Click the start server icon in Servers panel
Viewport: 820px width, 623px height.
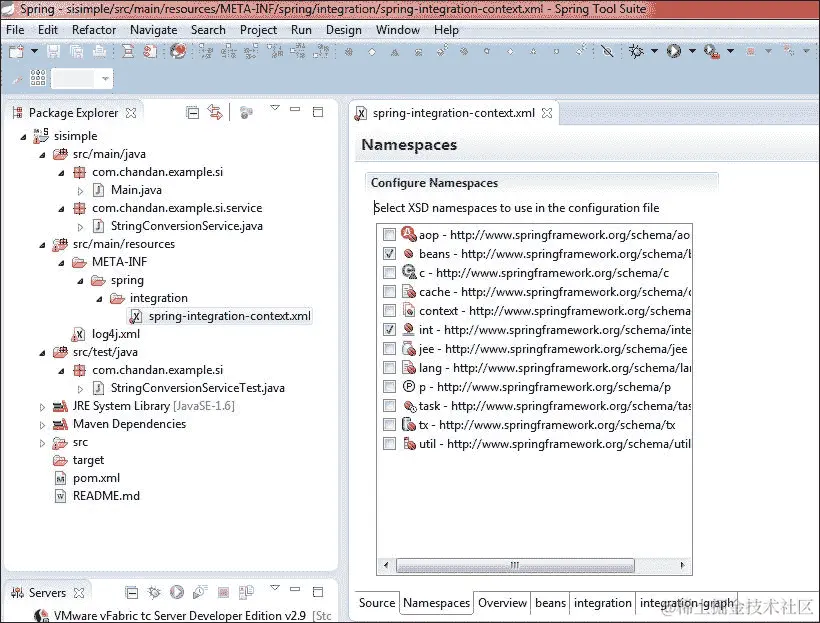click(177, 592)
